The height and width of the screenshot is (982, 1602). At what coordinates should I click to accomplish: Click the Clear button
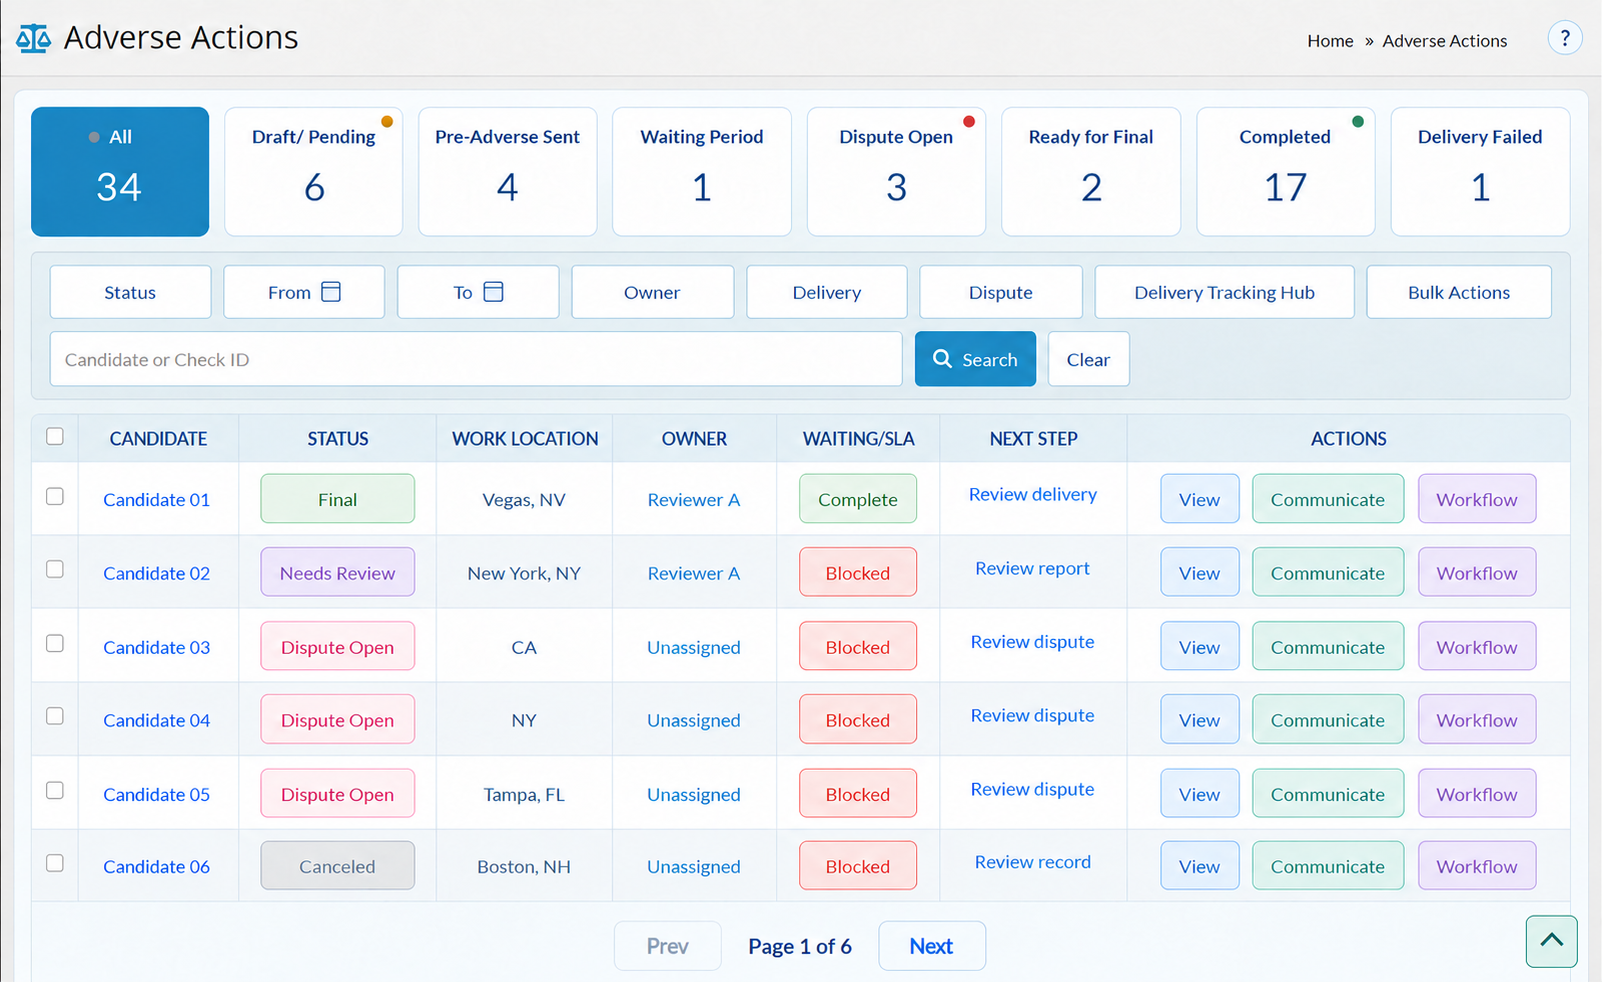1089,359
